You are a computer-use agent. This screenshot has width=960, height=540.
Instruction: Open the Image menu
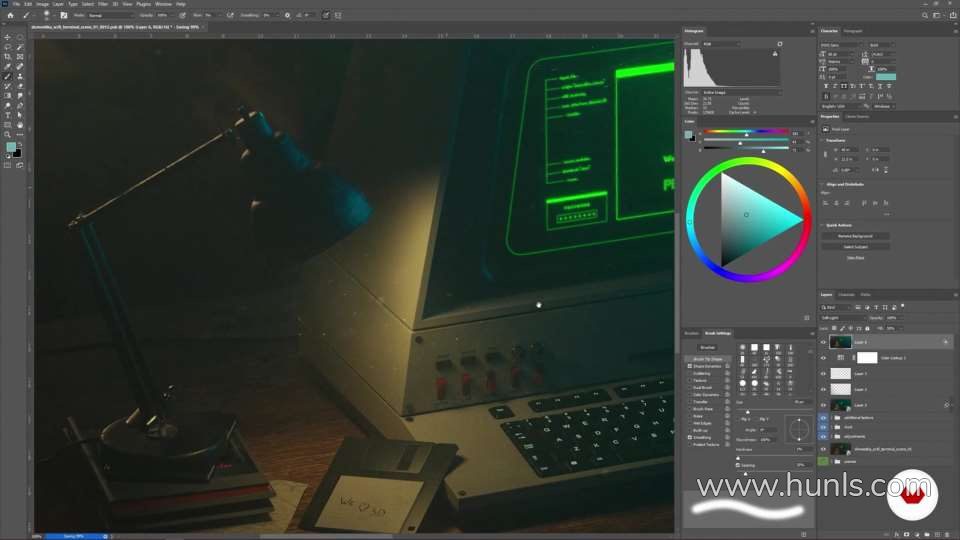click(42, 4)
